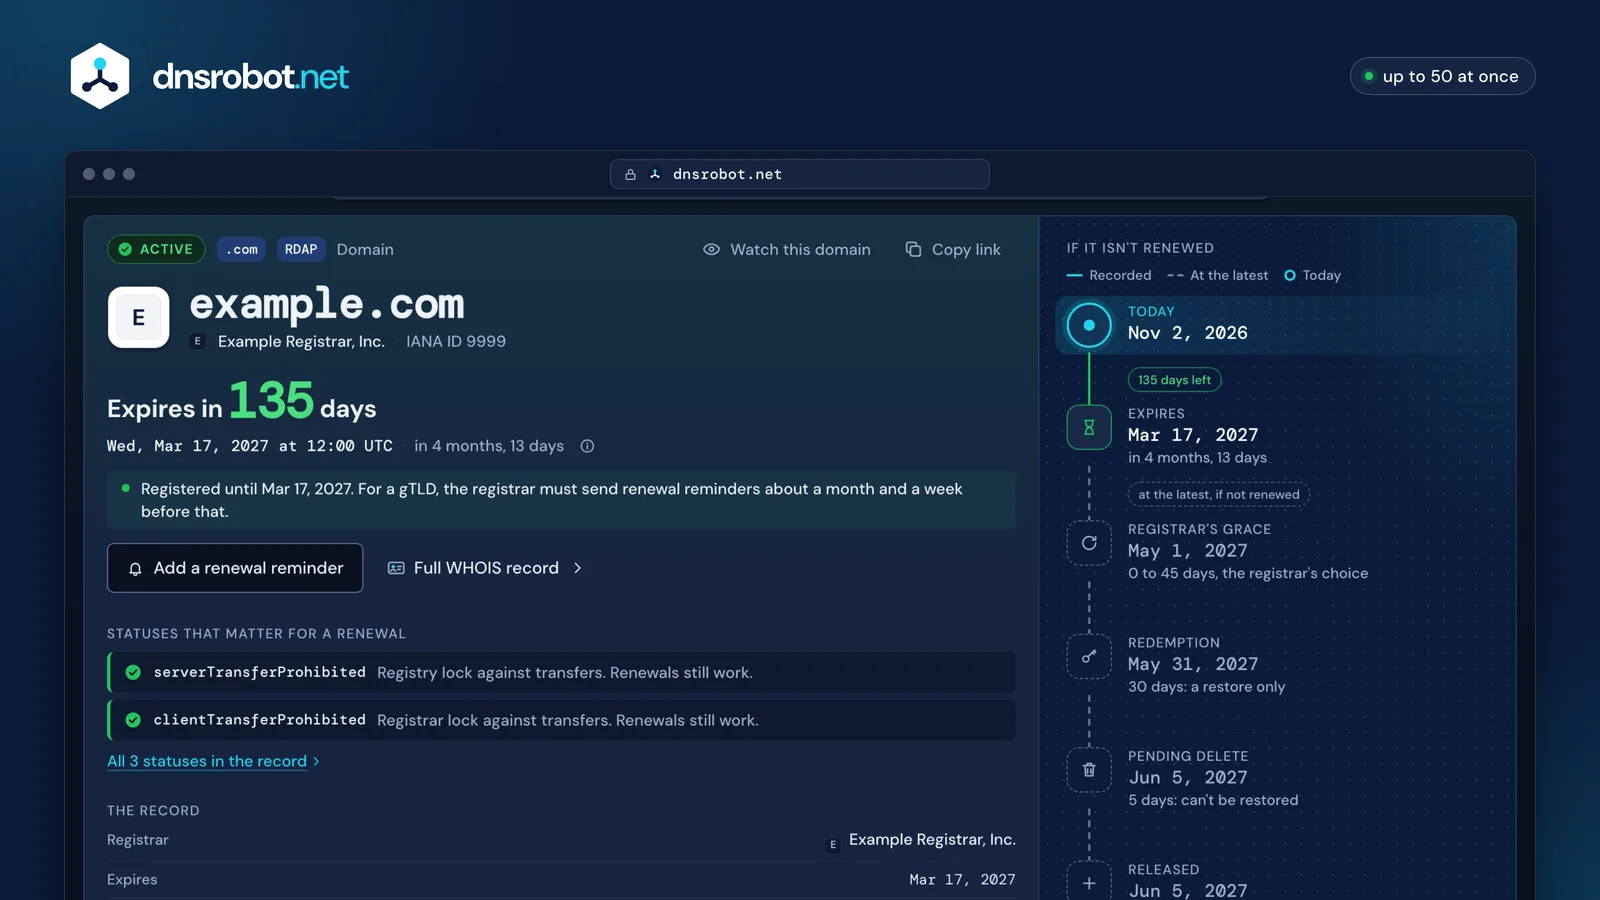
Task: Click the Redemption key icon
Action: point(1089,656)
